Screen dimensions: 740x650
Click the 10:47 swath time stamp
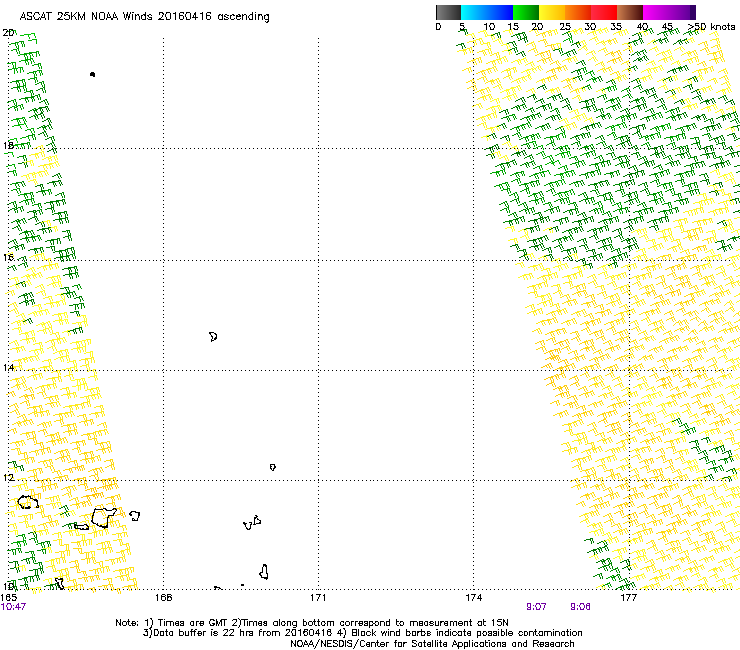[x=13, y=607]
